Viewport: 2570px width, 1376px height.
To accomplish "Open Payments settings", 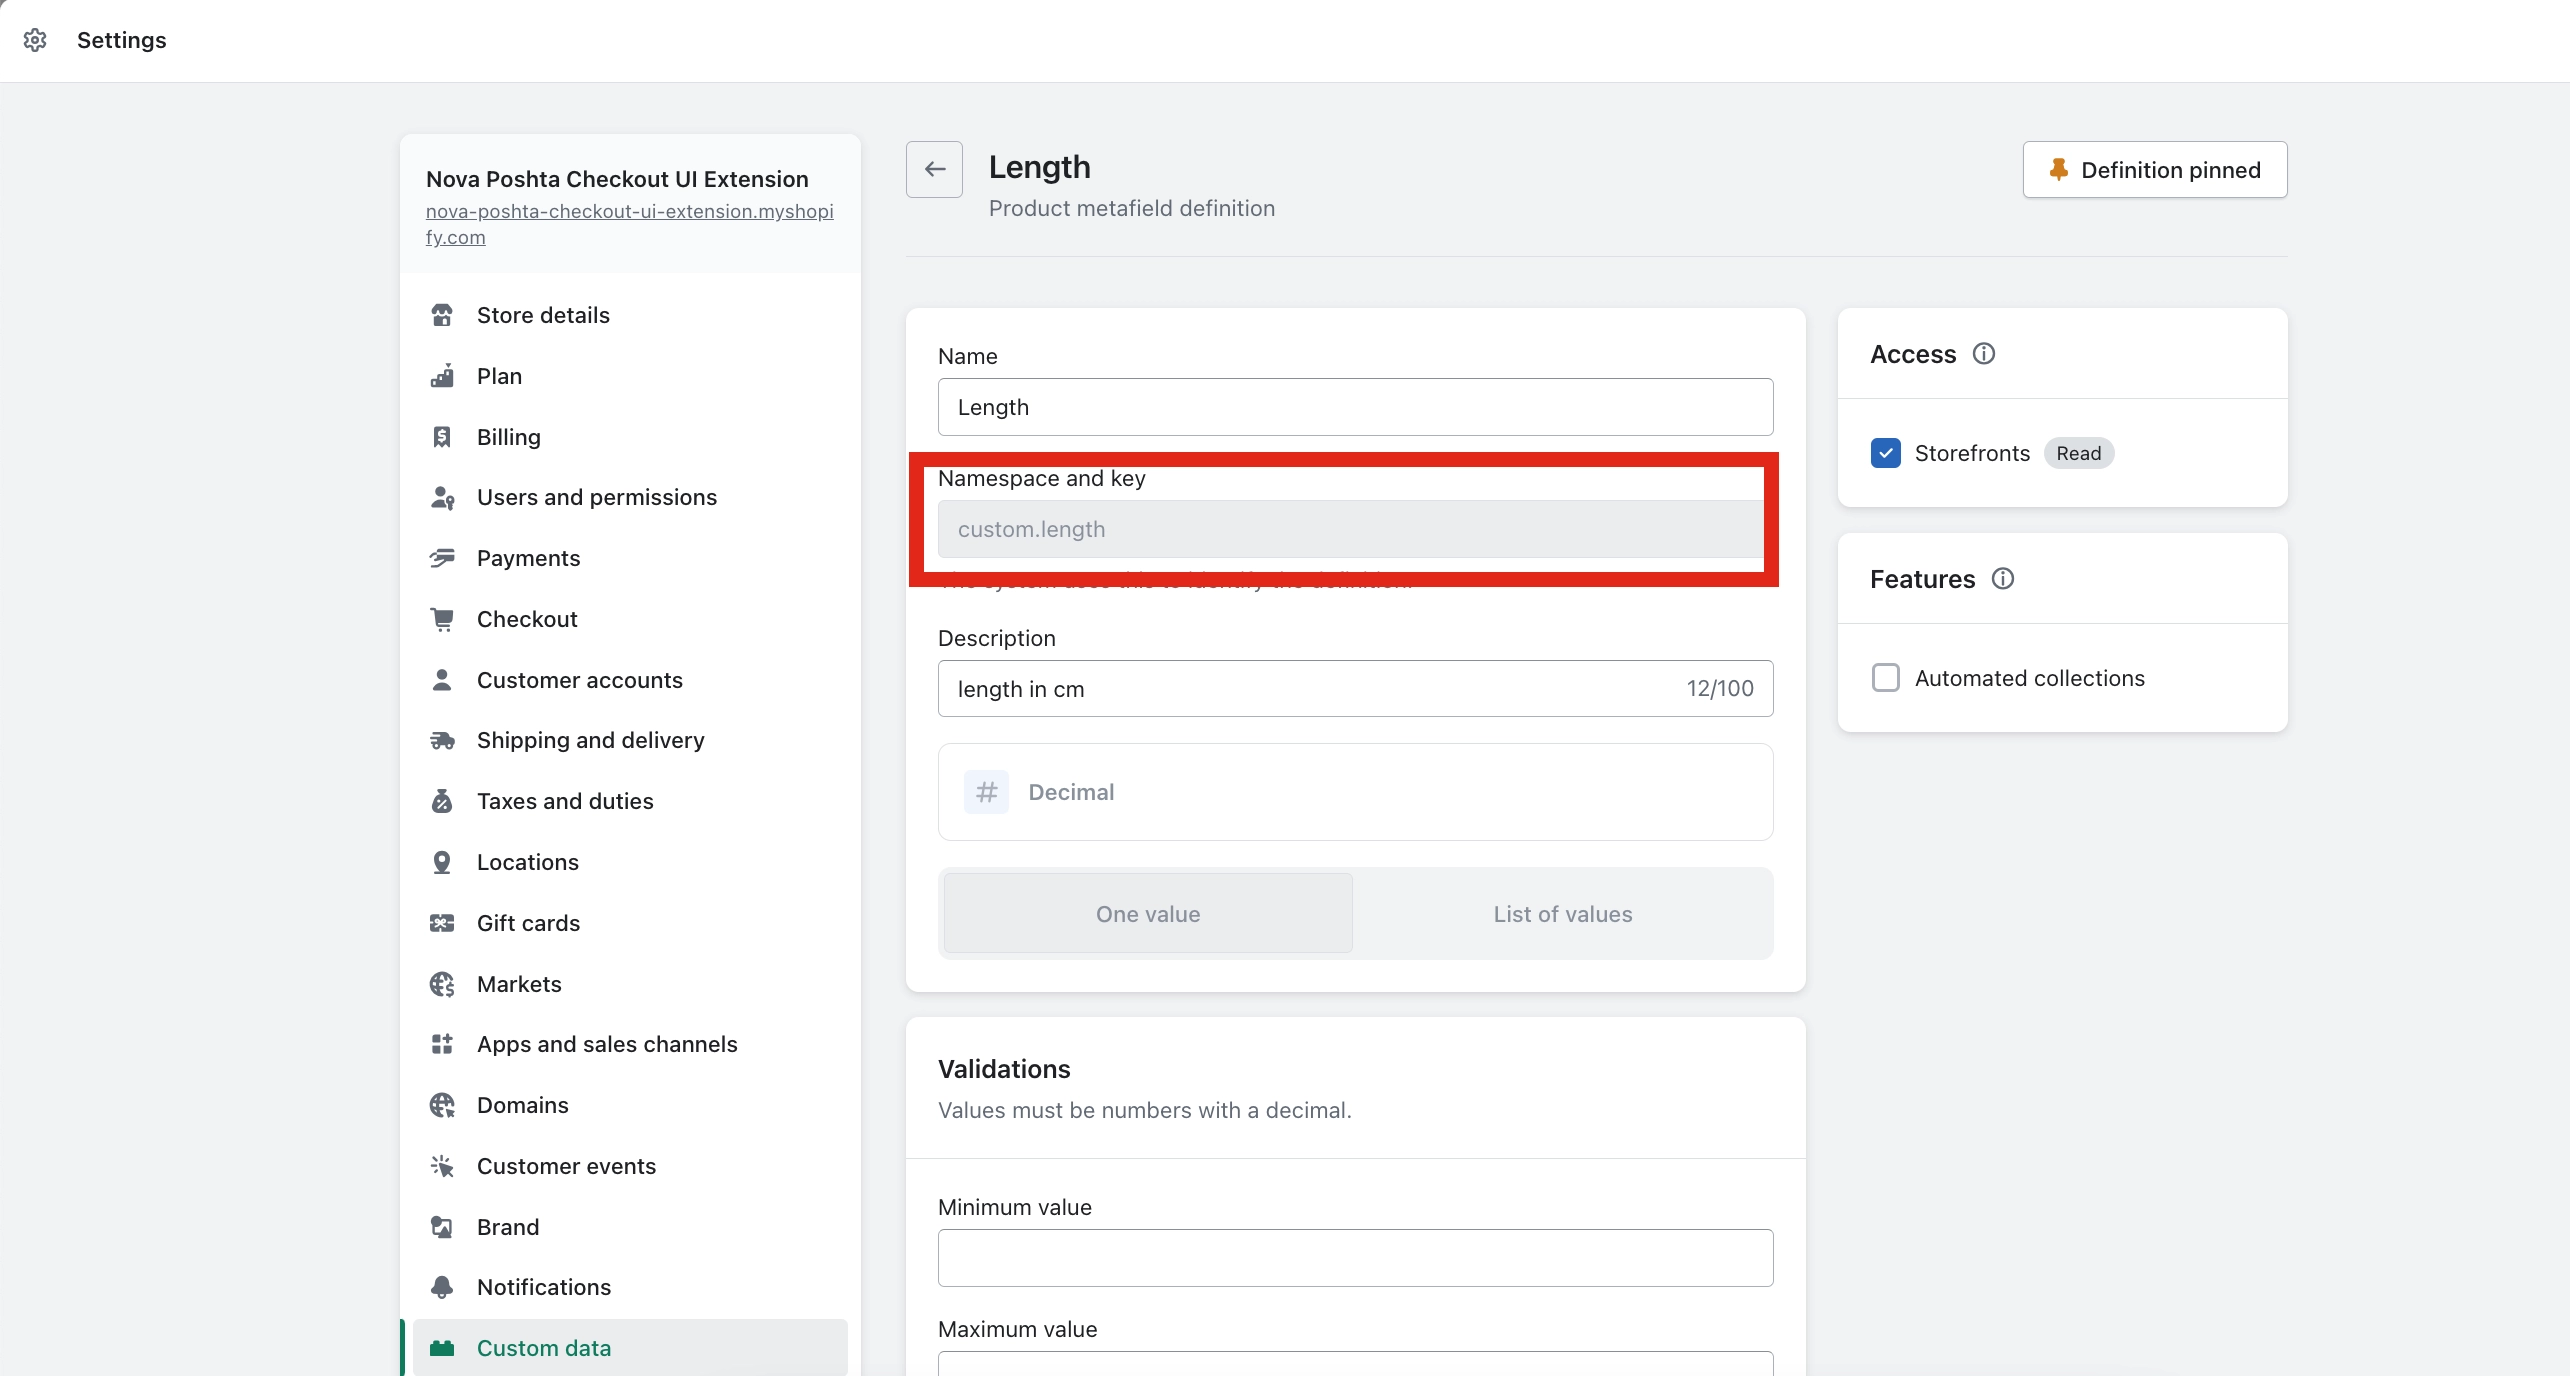I will 630,558.
